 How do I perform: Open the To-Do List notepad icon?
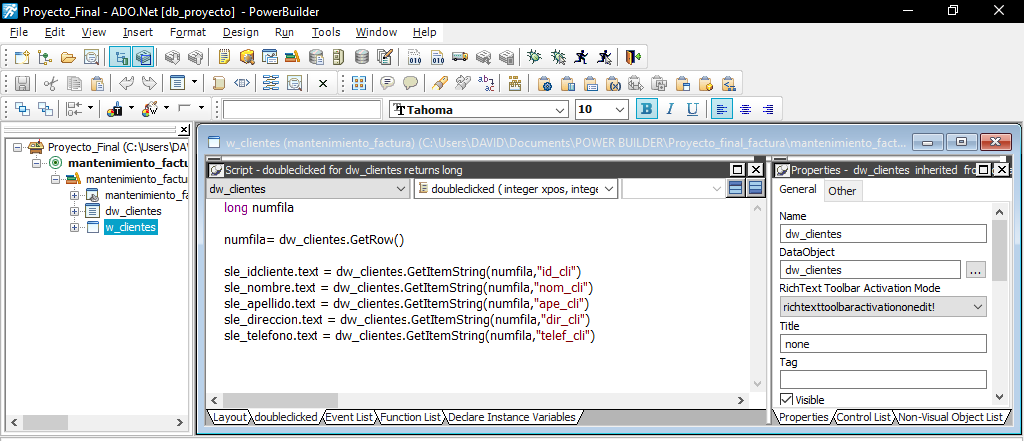[225, 57]
